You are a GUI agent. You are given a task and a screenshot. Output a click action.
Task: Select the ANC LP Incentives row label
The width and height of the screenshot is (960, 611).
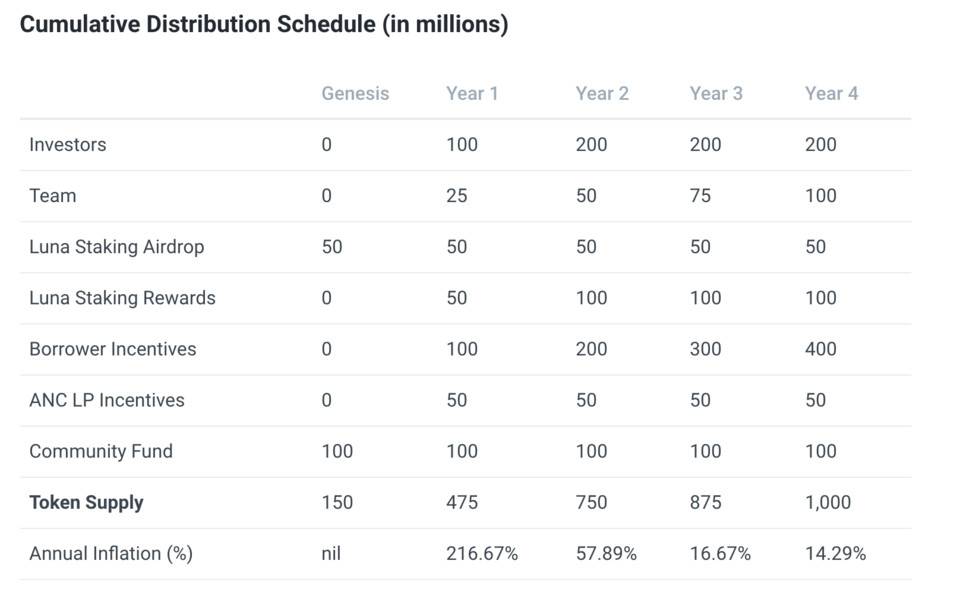pyautogui.click(x=107, y=400)
